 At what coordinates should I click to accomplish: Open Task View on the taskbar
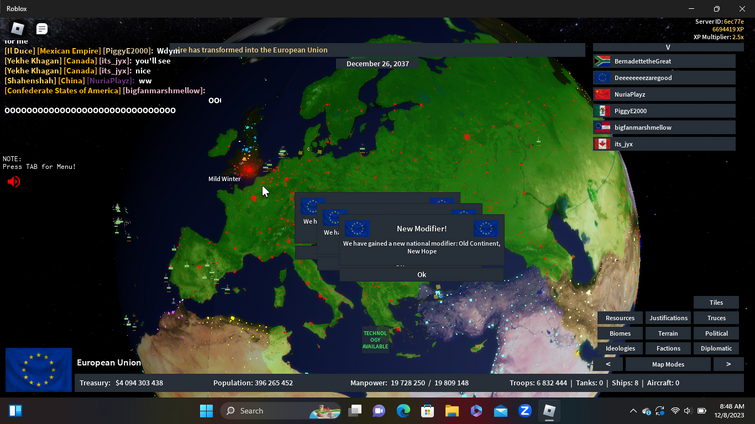pos(355,411)
